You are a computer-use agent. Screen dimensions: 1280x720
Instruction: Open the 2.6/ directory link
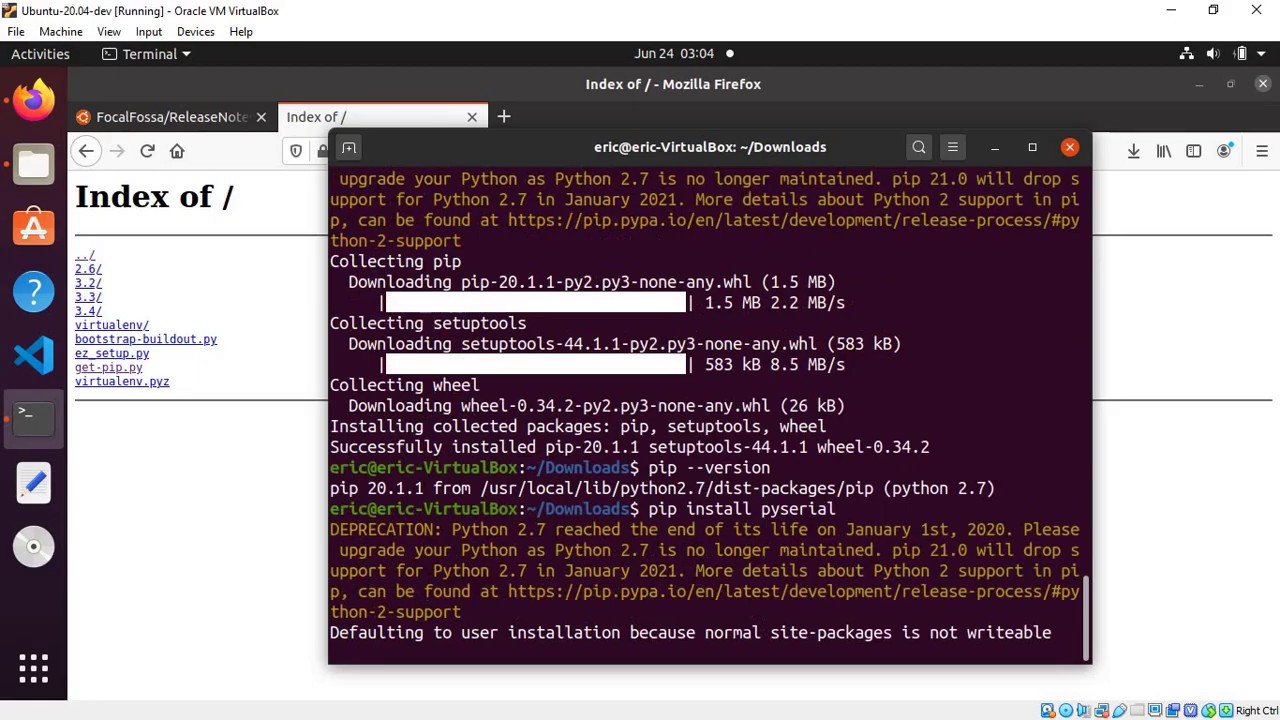tap(88, 269)
